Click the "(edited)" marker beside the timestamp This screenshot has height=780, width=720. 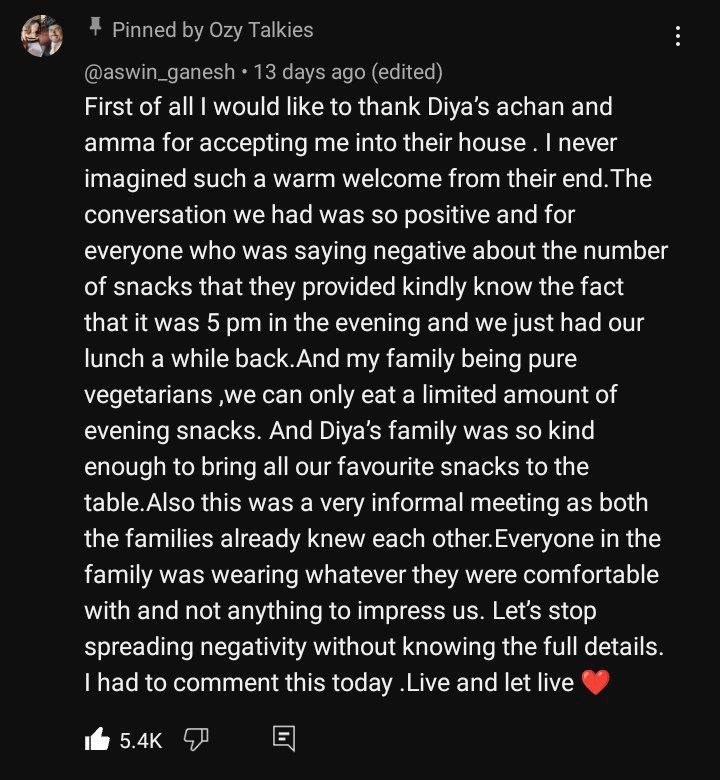coord(406,72)
